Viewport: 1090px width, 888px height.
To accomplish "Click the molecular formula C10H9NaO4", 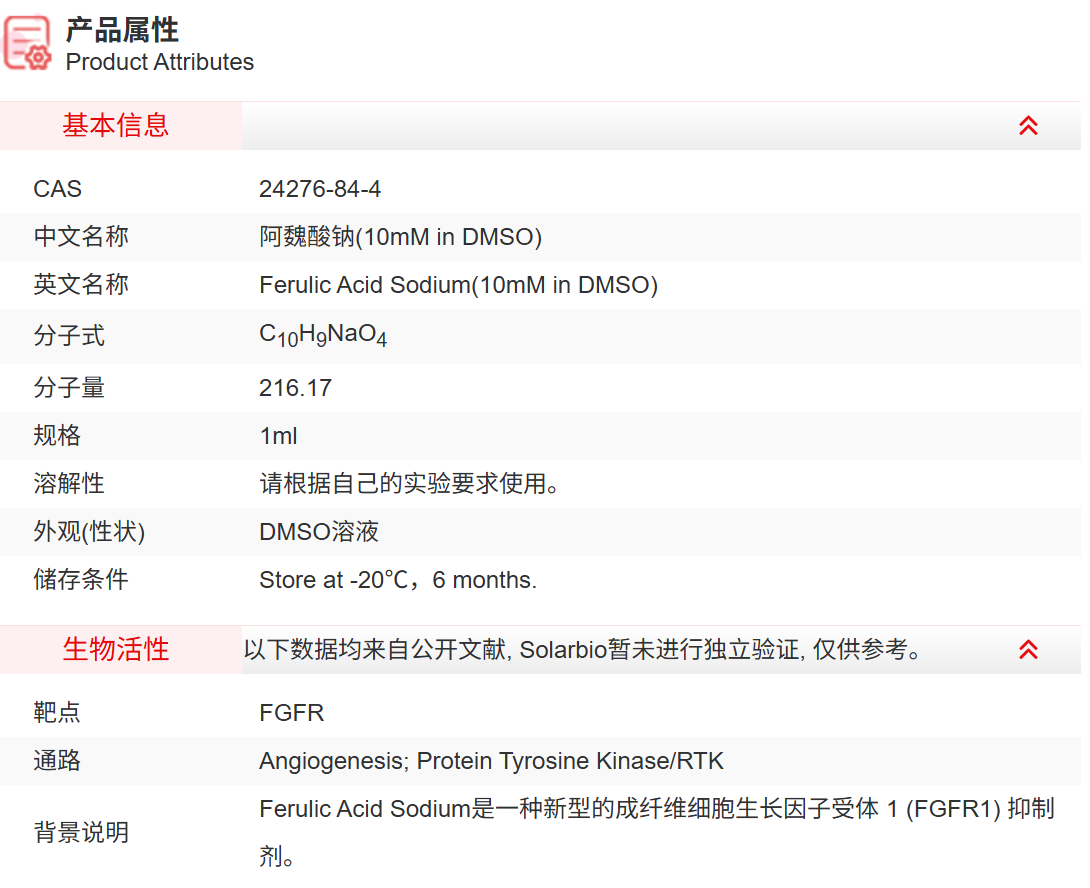I will 323,335.
